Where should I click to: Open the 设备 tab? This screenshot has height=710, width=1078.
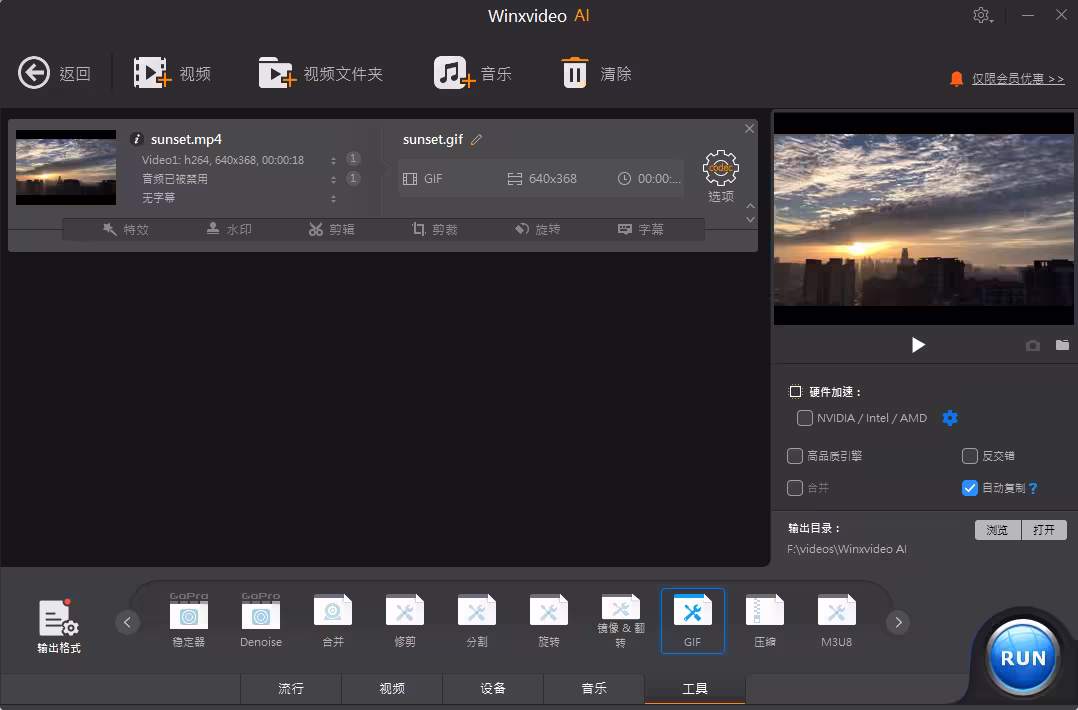coord(493,688)
